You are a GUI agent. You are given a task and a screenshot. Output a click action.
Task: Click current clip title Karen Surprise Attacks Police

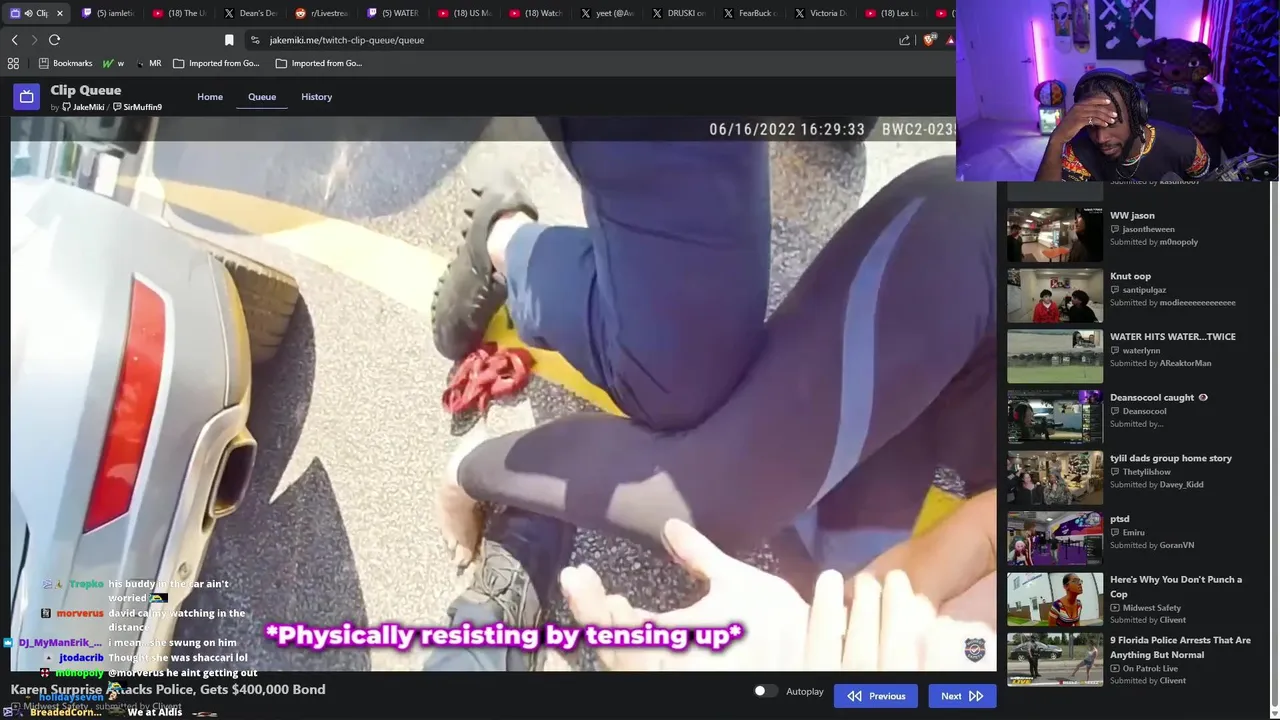pos(168,689)
